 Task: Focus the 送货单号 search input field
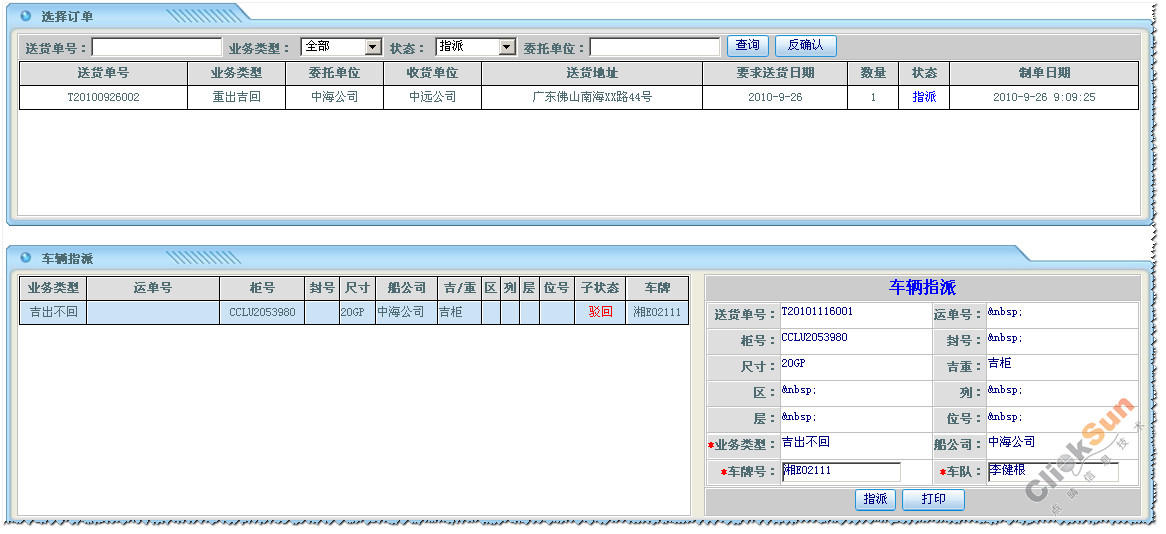[x=157, y=47]
